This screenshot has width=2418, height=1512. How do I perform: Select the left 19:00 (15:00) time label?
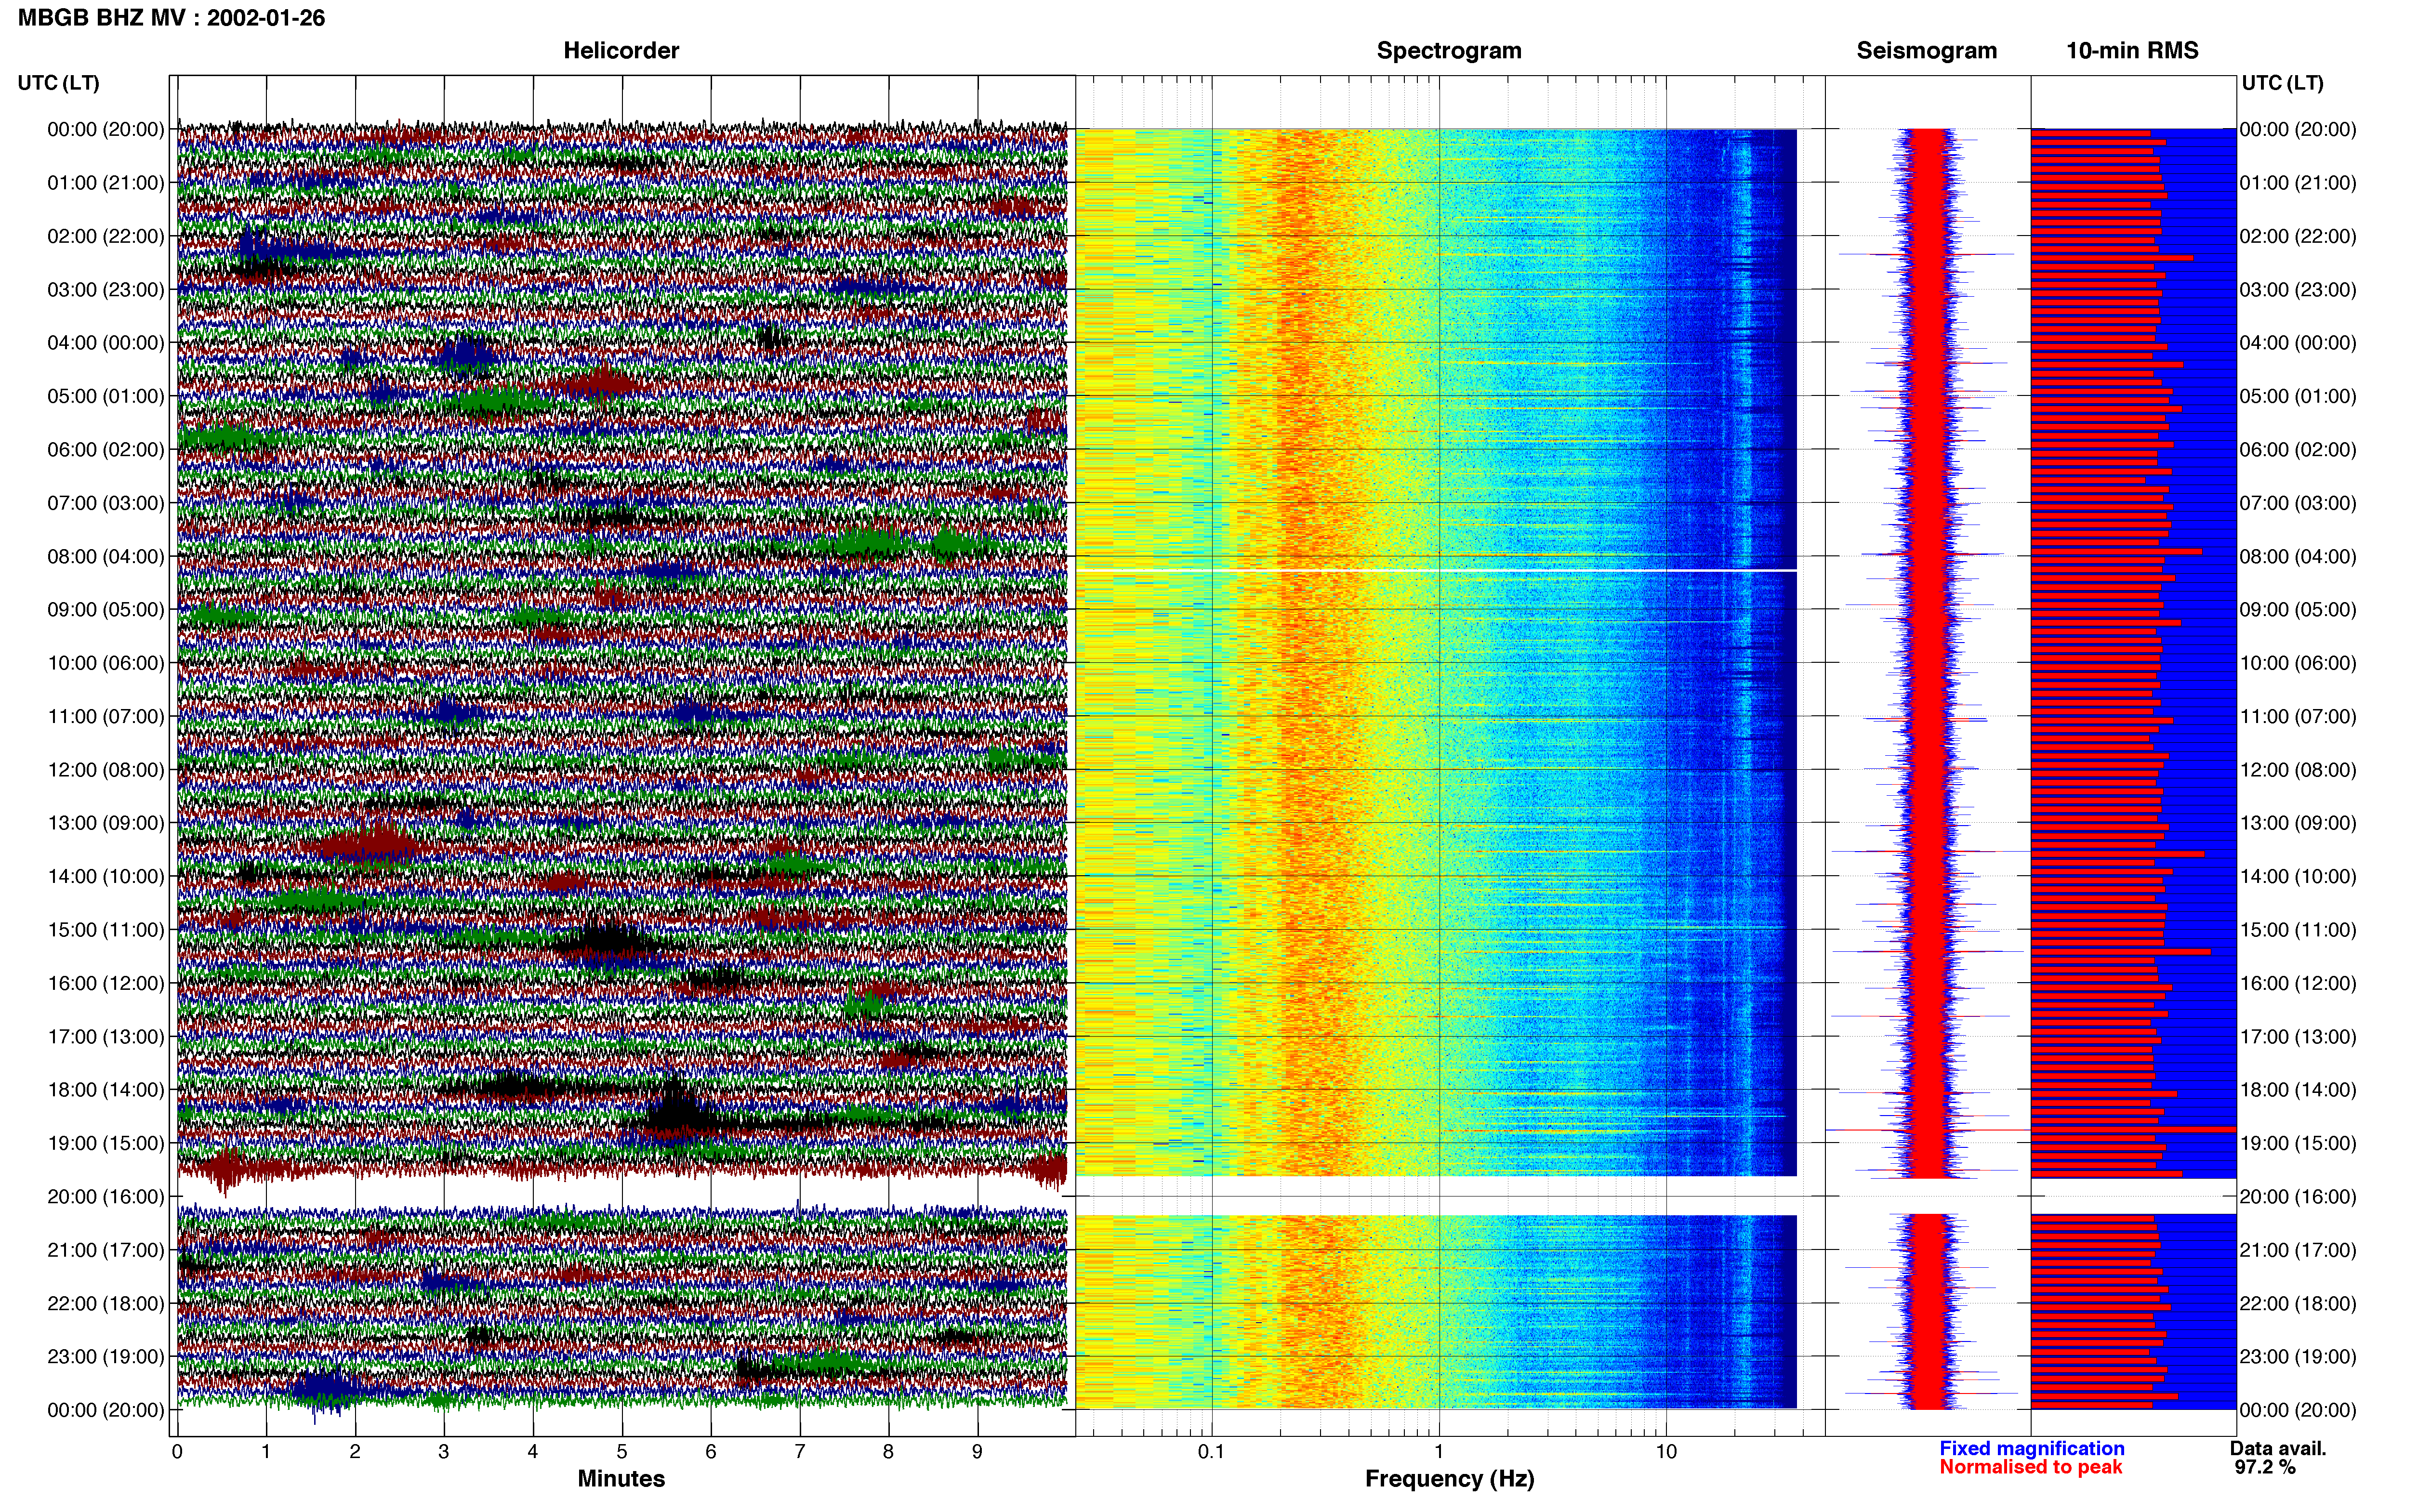pos(106,1143)
